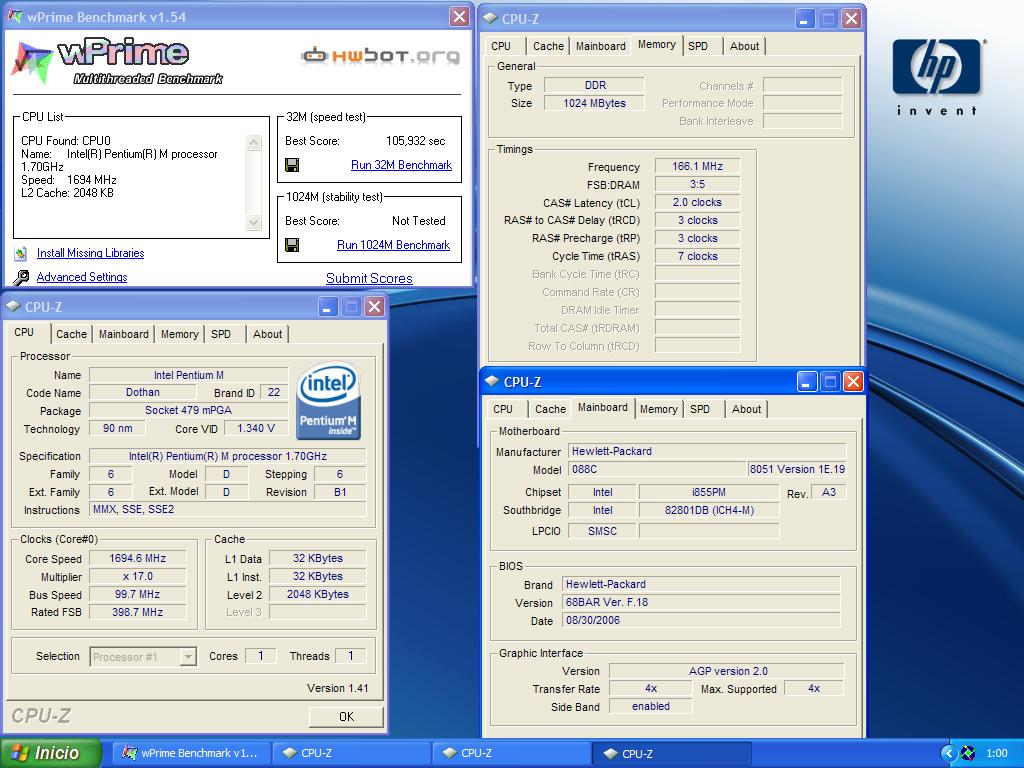Click the CPU List scroll up arrow

(254, 142)
